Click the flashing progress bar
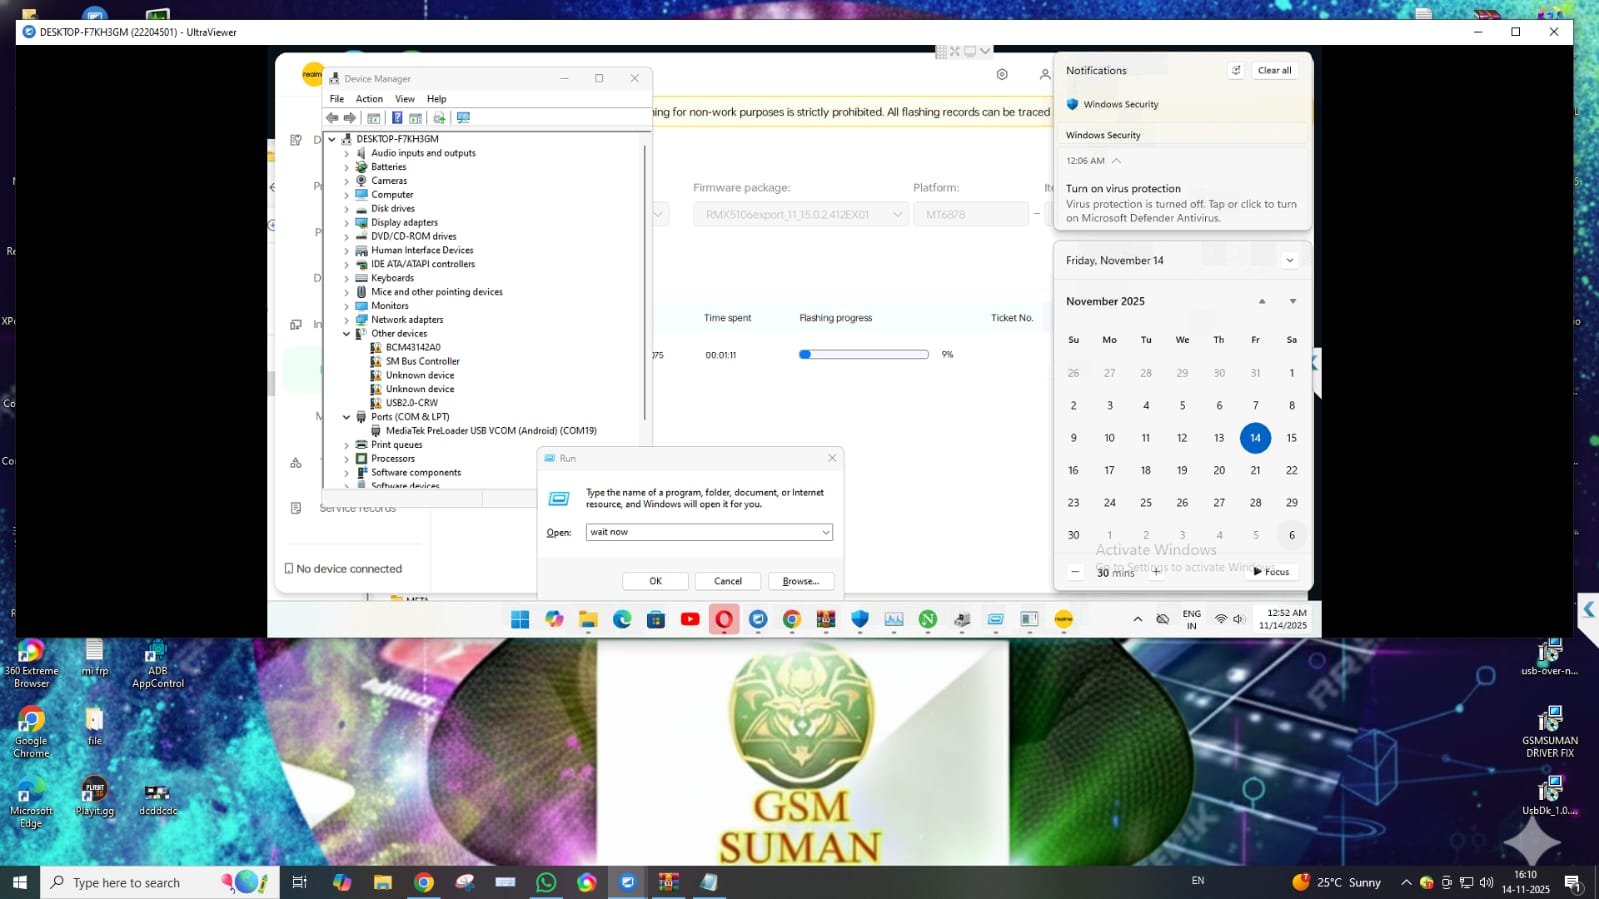Screen dimensions: 1599x899 click(x=864, y=355)
